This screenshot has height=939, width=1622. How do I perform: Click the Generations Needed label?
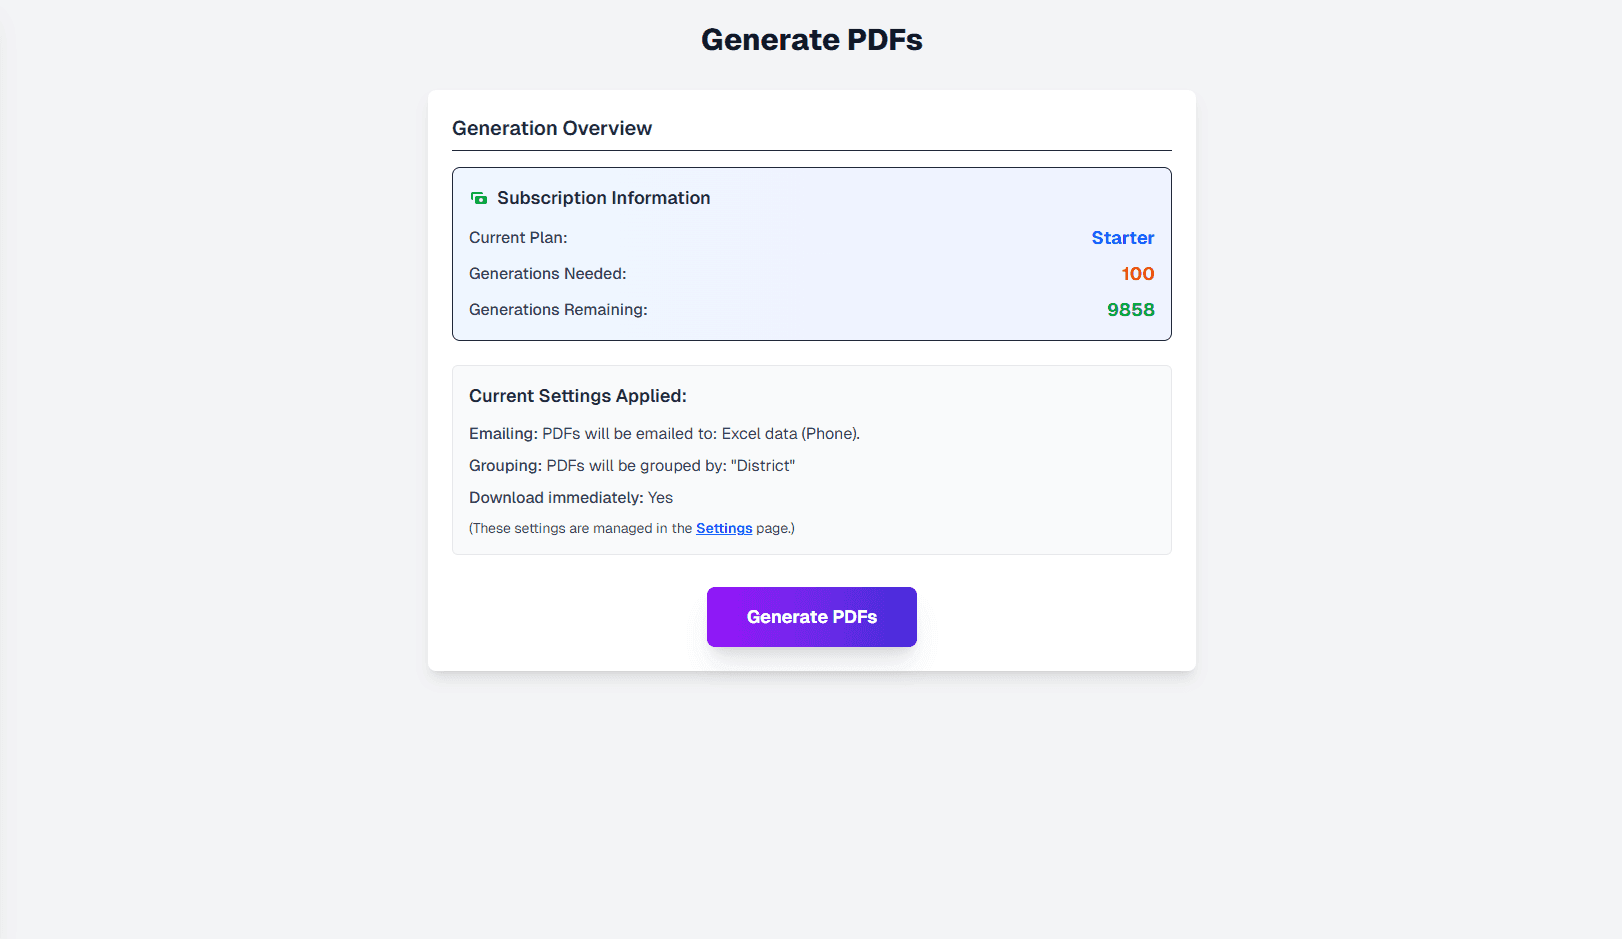[x=547, y=273]
